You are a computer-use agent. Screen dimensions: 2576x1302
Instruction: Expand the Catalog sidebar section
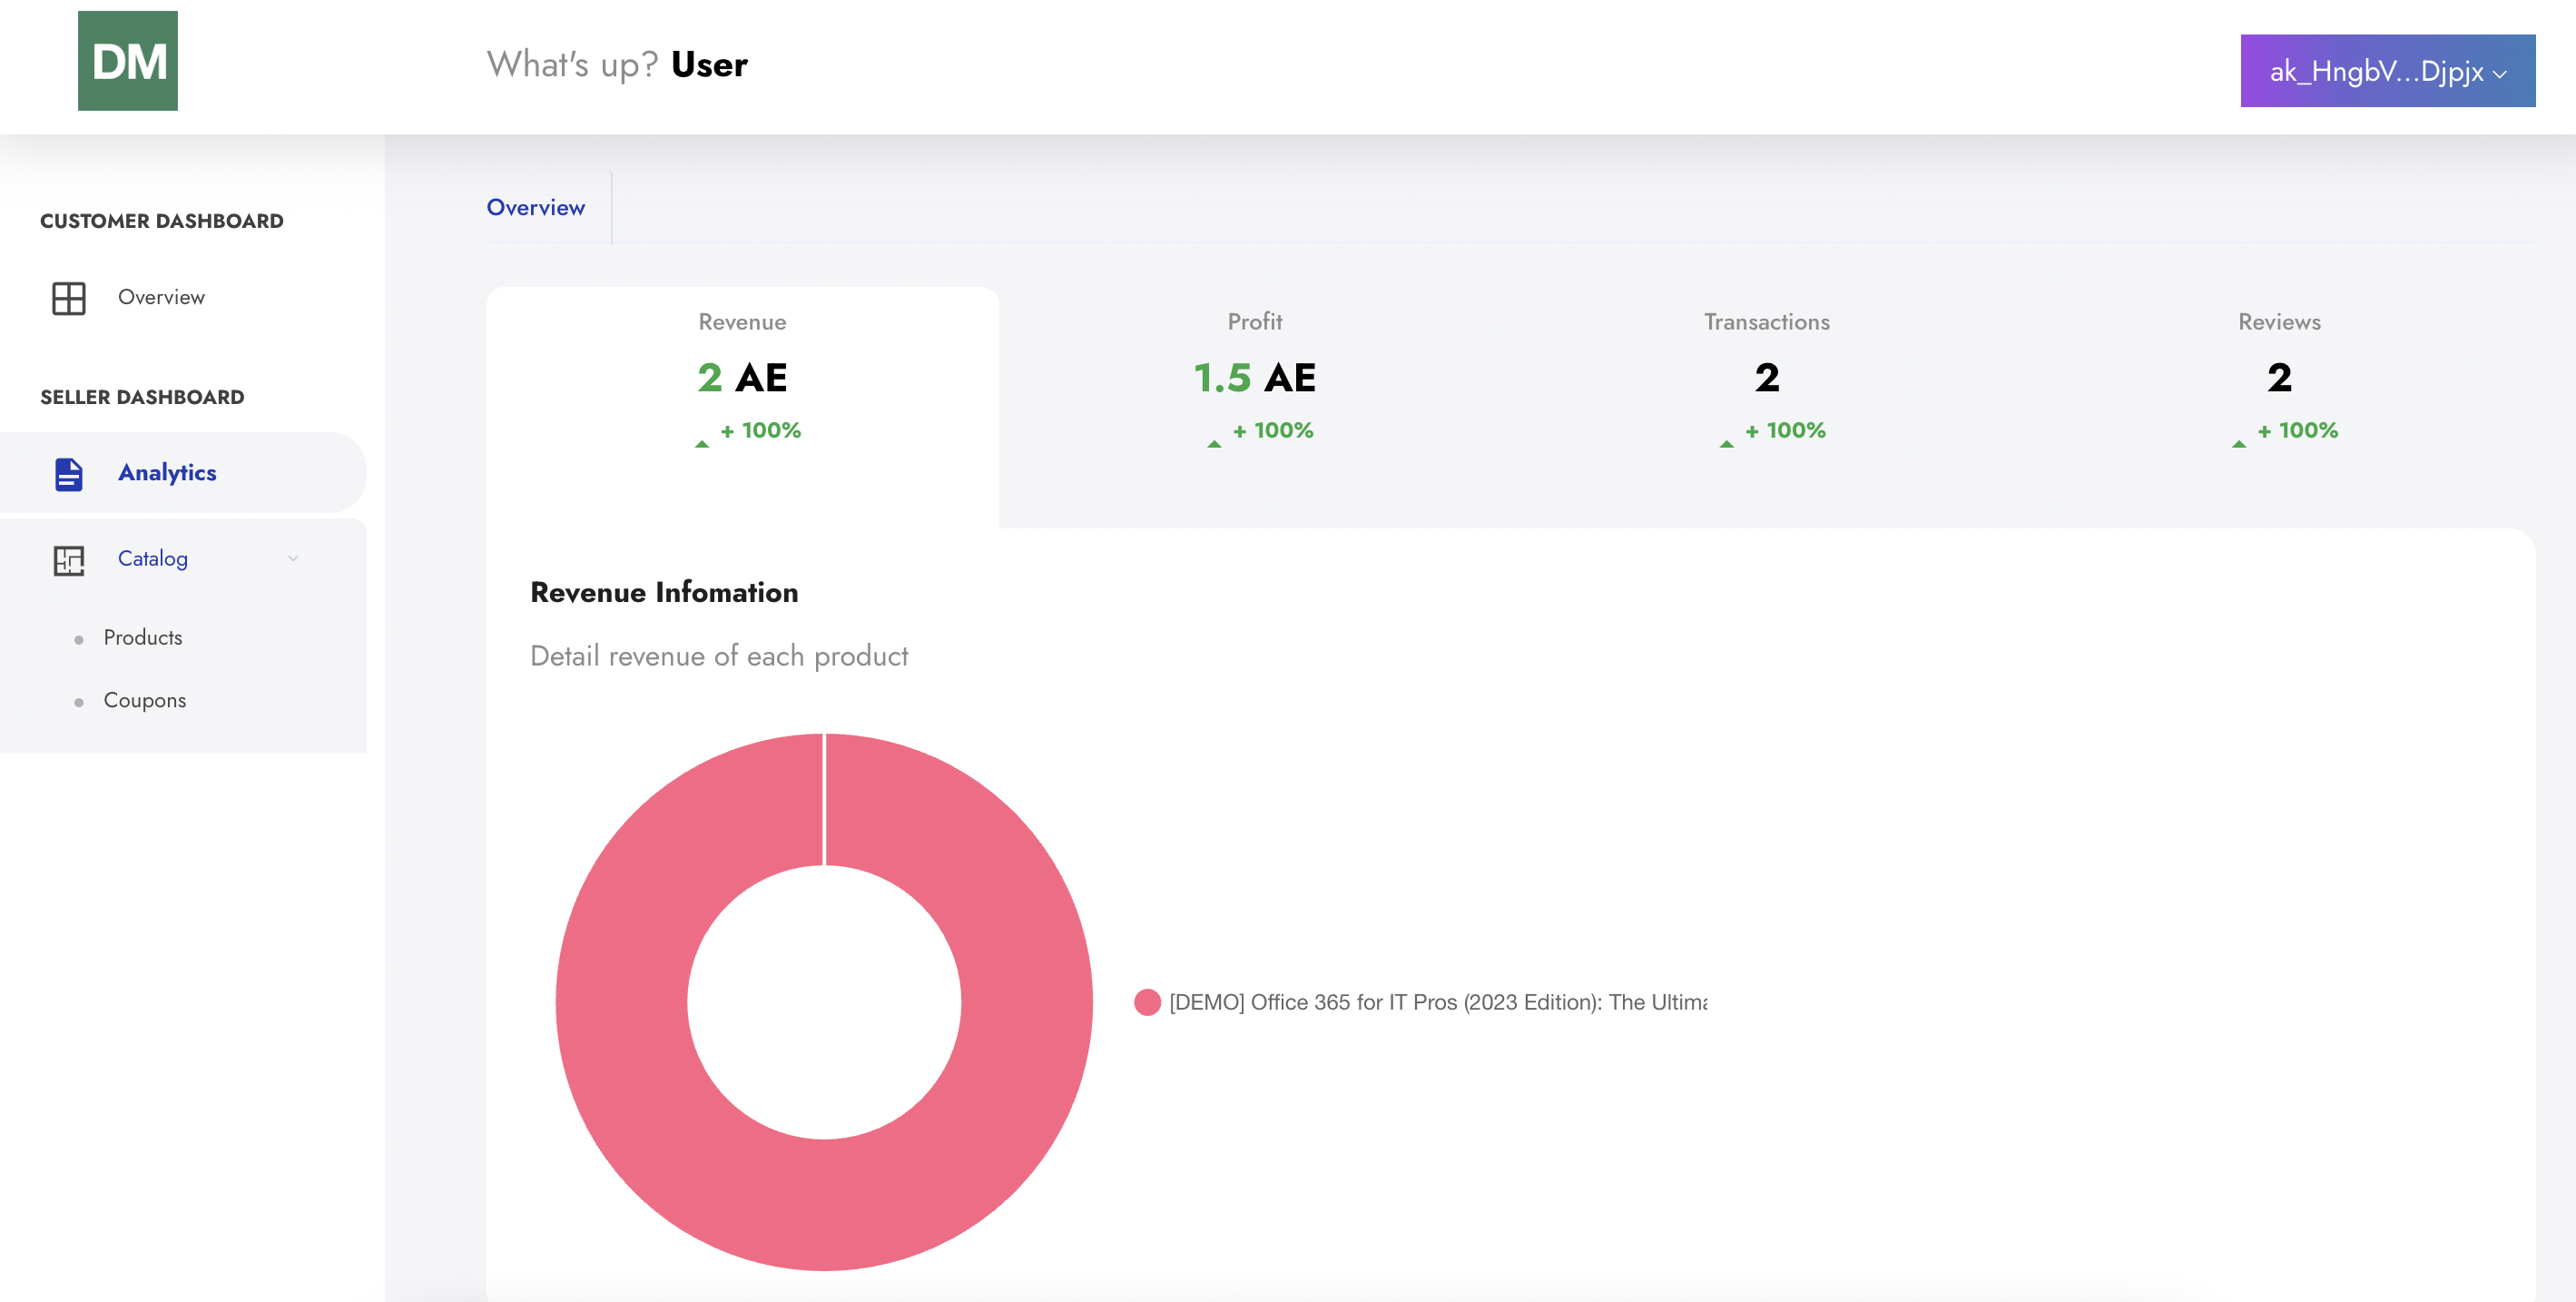(x=153, y=559)
